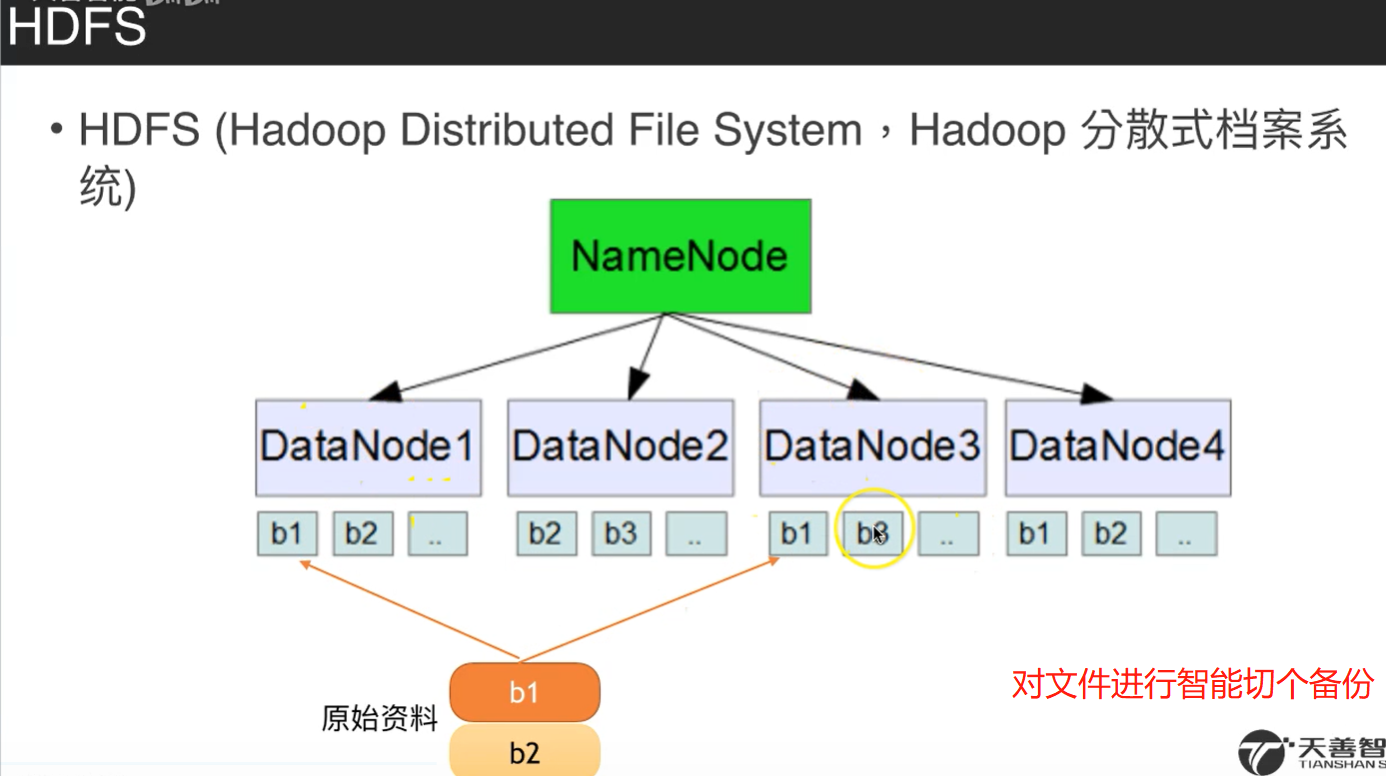This screenshot has height=776, width=1386.
Task: Click the red 对文件进行智能切个备份 caption
Action: (x=1193, y=685)
